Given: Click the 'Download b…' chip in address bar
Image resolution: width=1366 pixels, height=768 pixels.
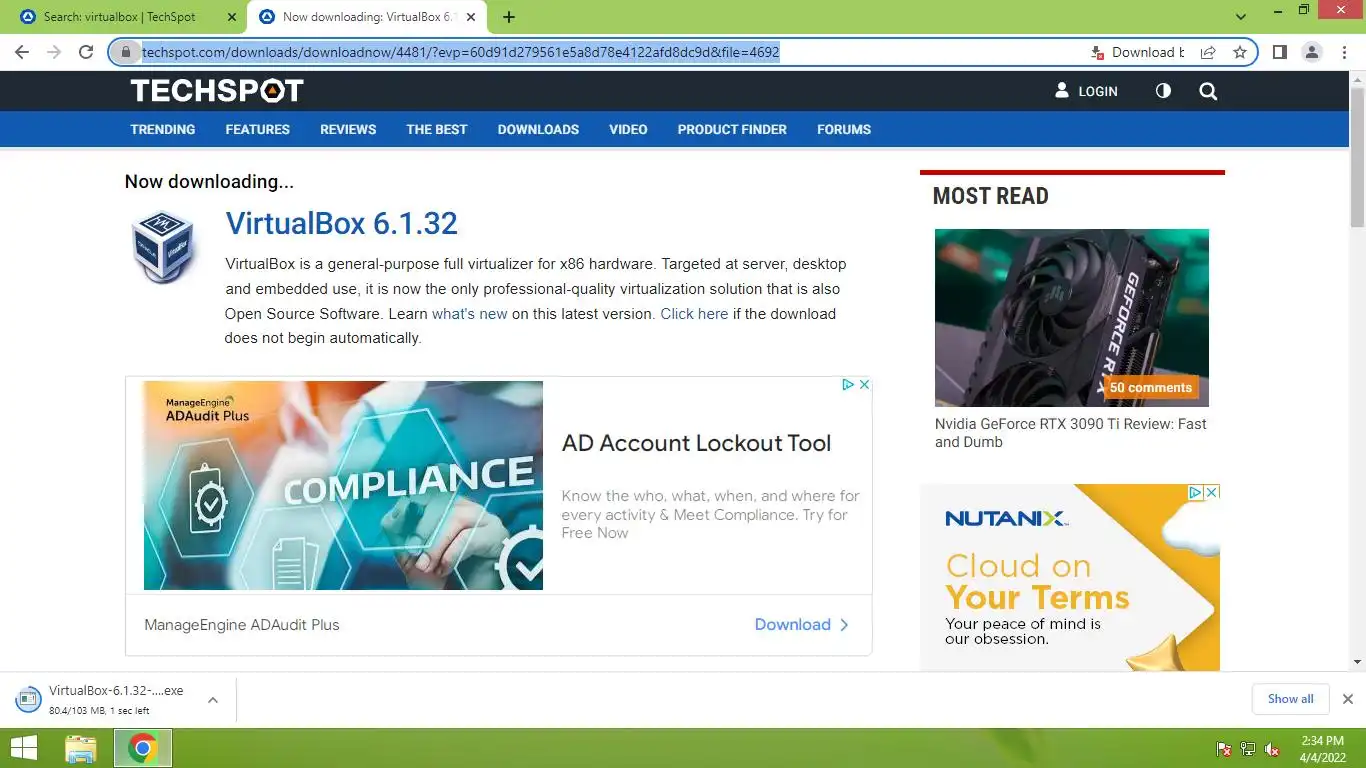Looking at the screenshot, I should click(1139, 52).
